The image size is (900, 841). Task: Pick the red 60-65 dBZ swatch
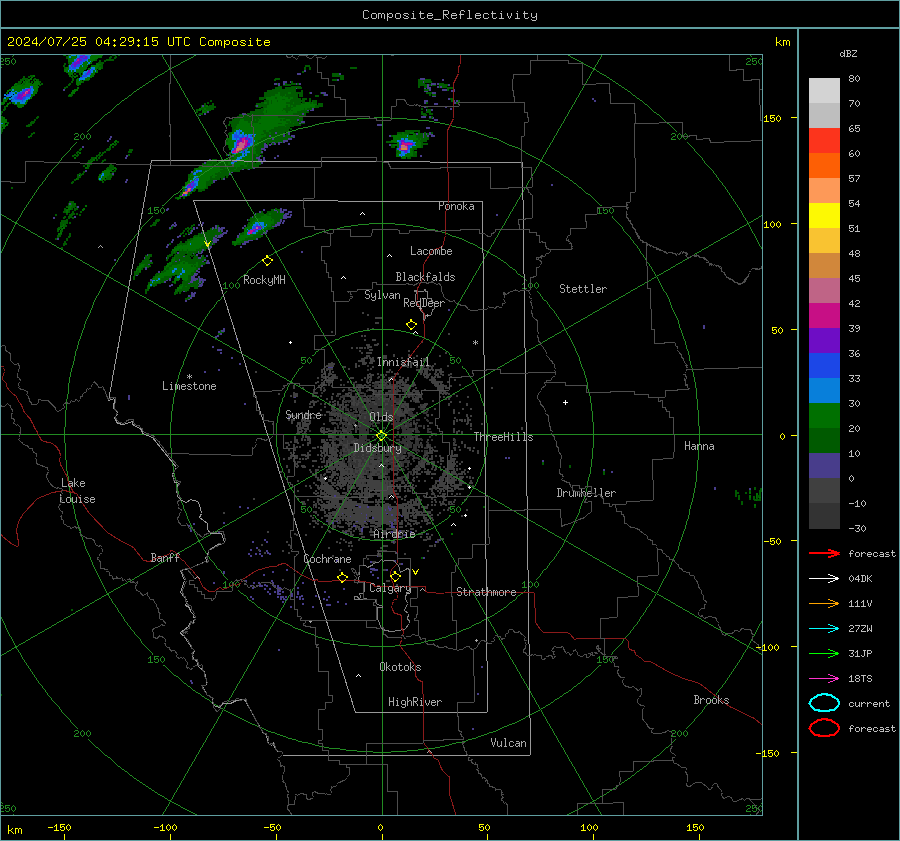[x=824, y=141]
